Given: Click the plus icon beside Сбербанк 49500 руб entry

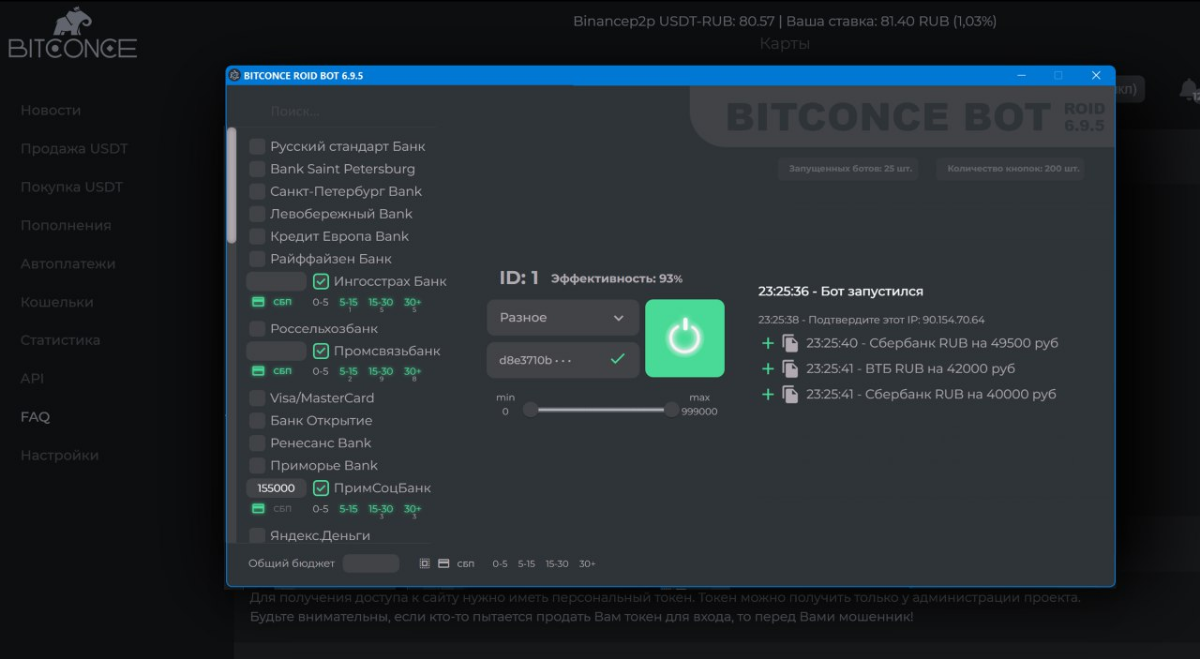Looking at the screenshot, I should (768, 343).
